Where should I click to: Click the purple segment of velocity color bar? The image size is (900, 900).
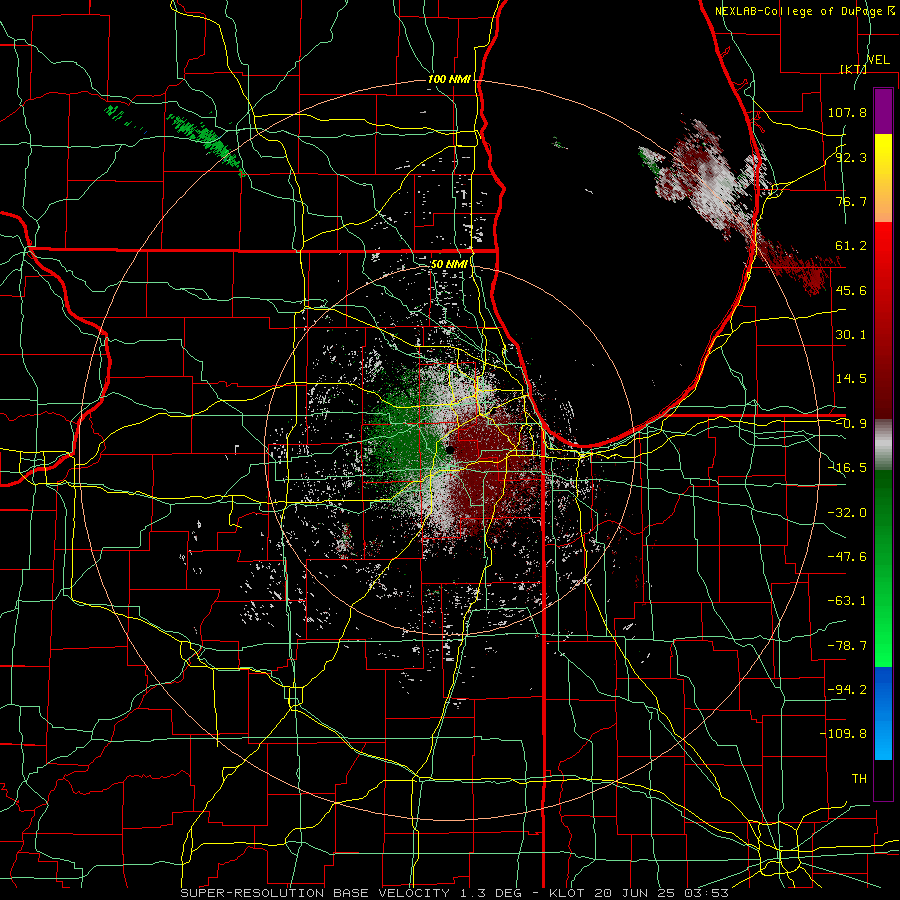(883, 111)
